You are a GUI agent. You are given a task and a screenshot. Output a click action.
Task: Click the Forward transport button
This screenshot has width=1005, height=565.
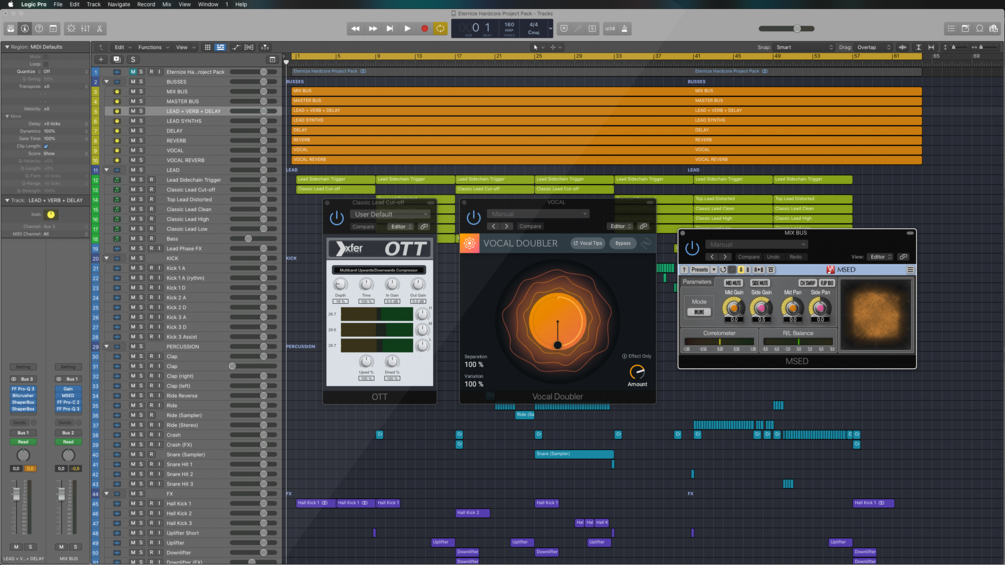(372, 28)
